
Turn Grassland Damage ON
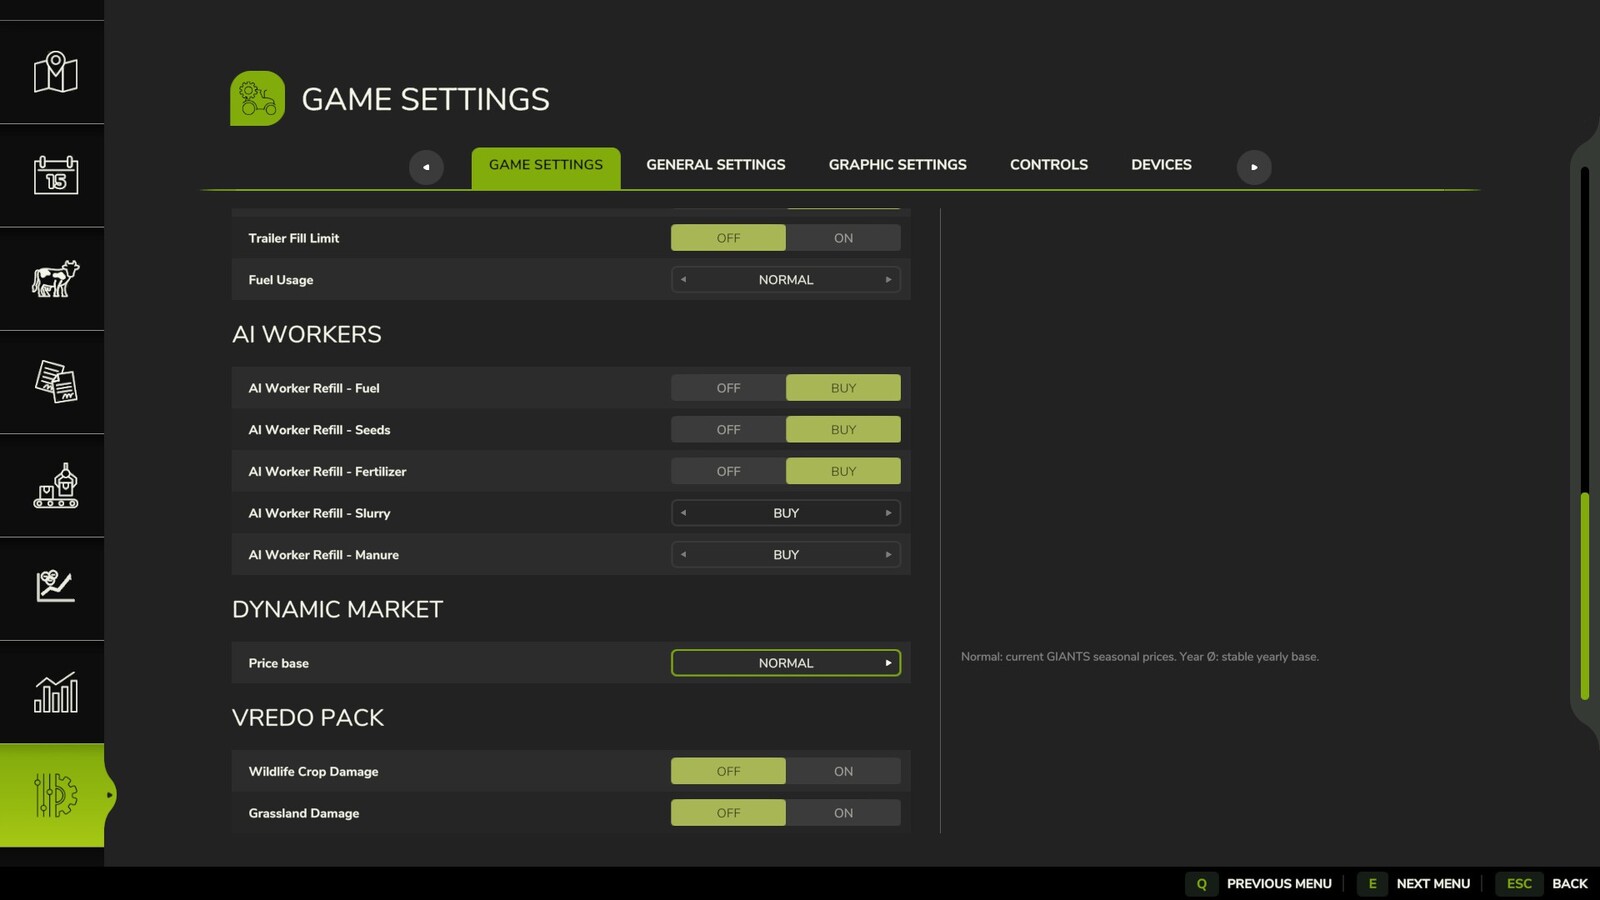click(843, 813)
